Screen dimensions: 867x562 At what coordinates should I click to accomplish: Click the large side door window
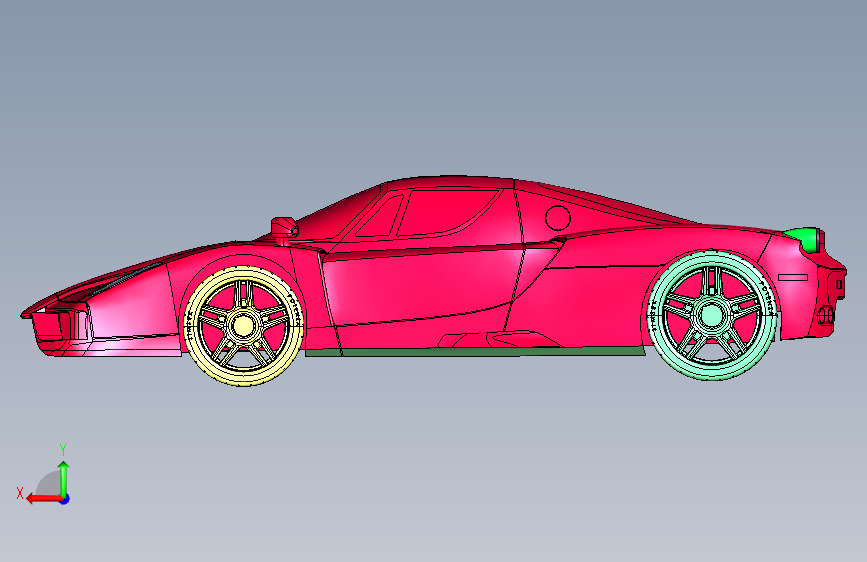click(x=448, y=212)
